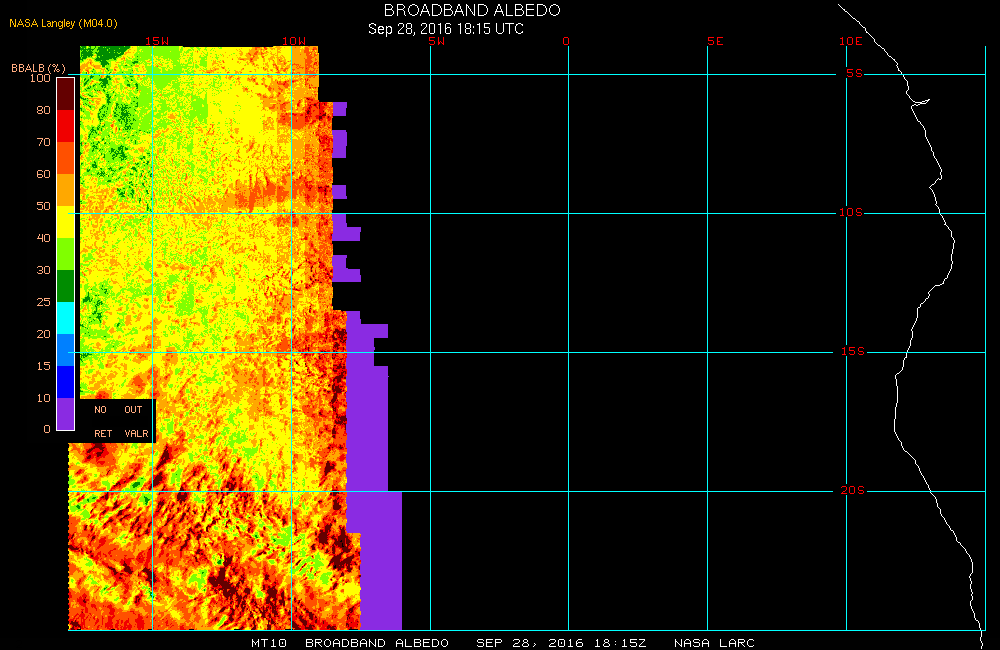Click the 10E longitude label
The width and height of the screenshot is (1000, 650).
click(851, 41)
